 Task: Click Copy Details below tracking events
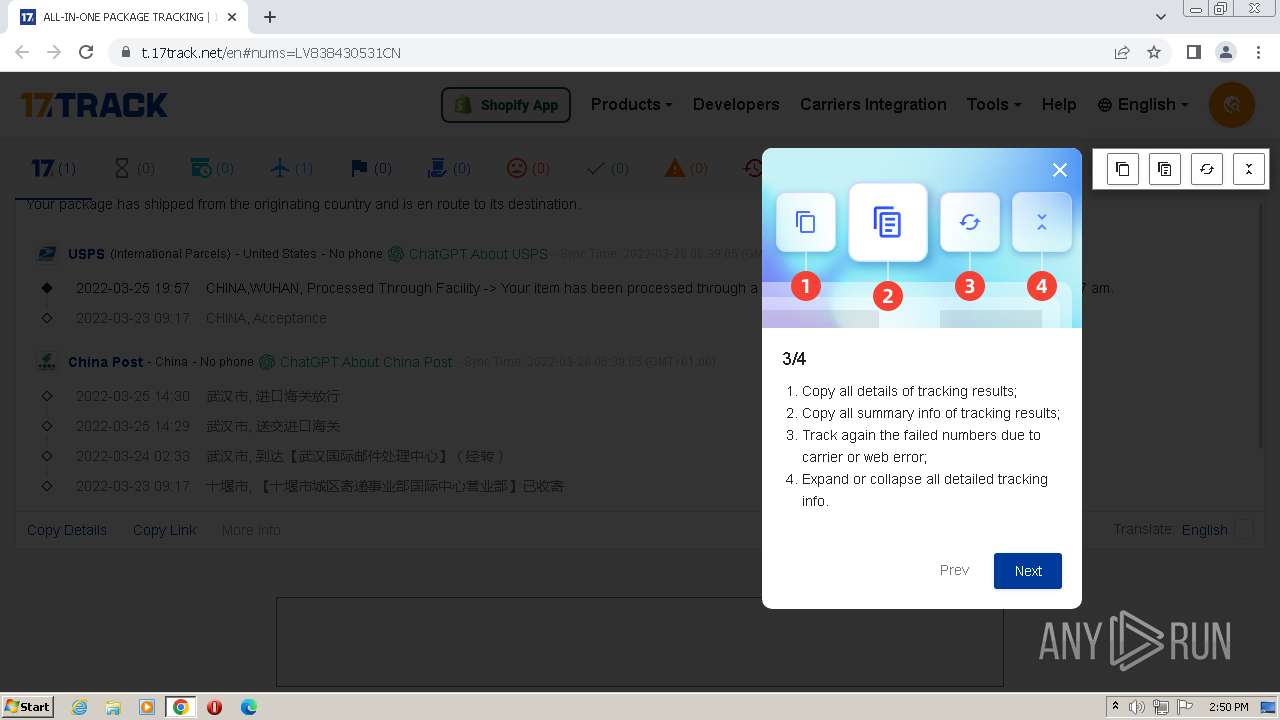(x=67, y=530)
